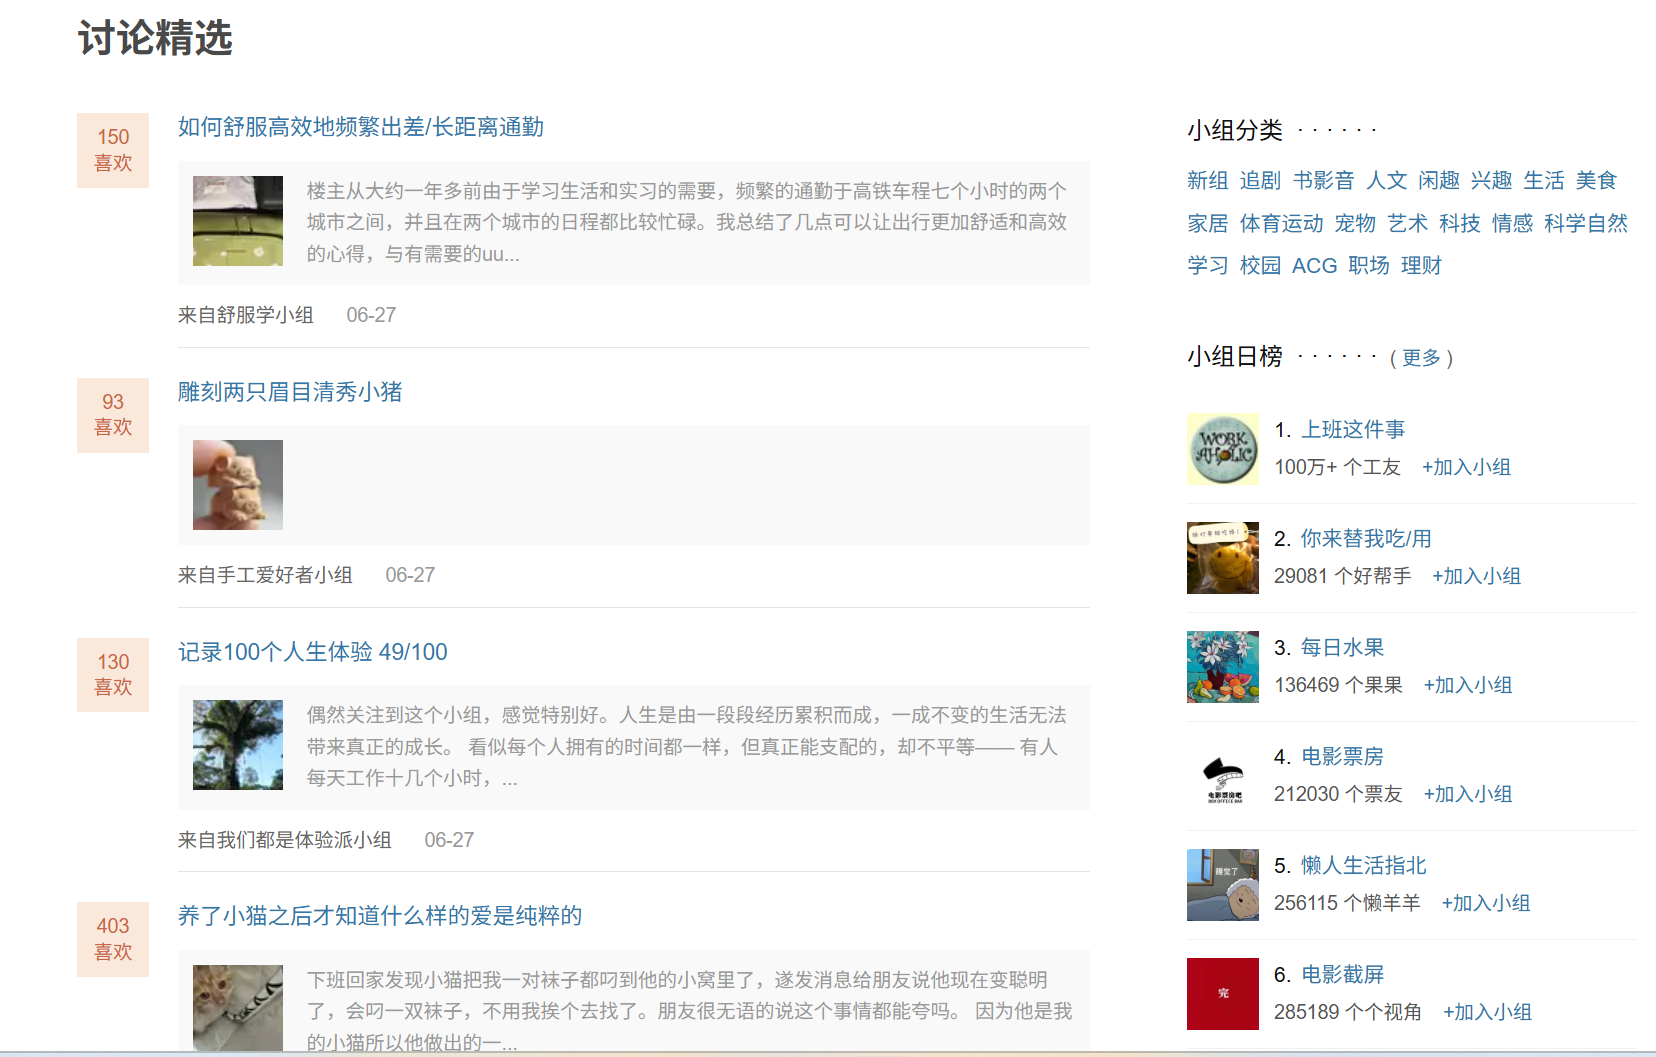This screenshot has width=1656, height=1057.
Task: Open post 记录100个人生体验 49/100
Action: coord(313,652)
